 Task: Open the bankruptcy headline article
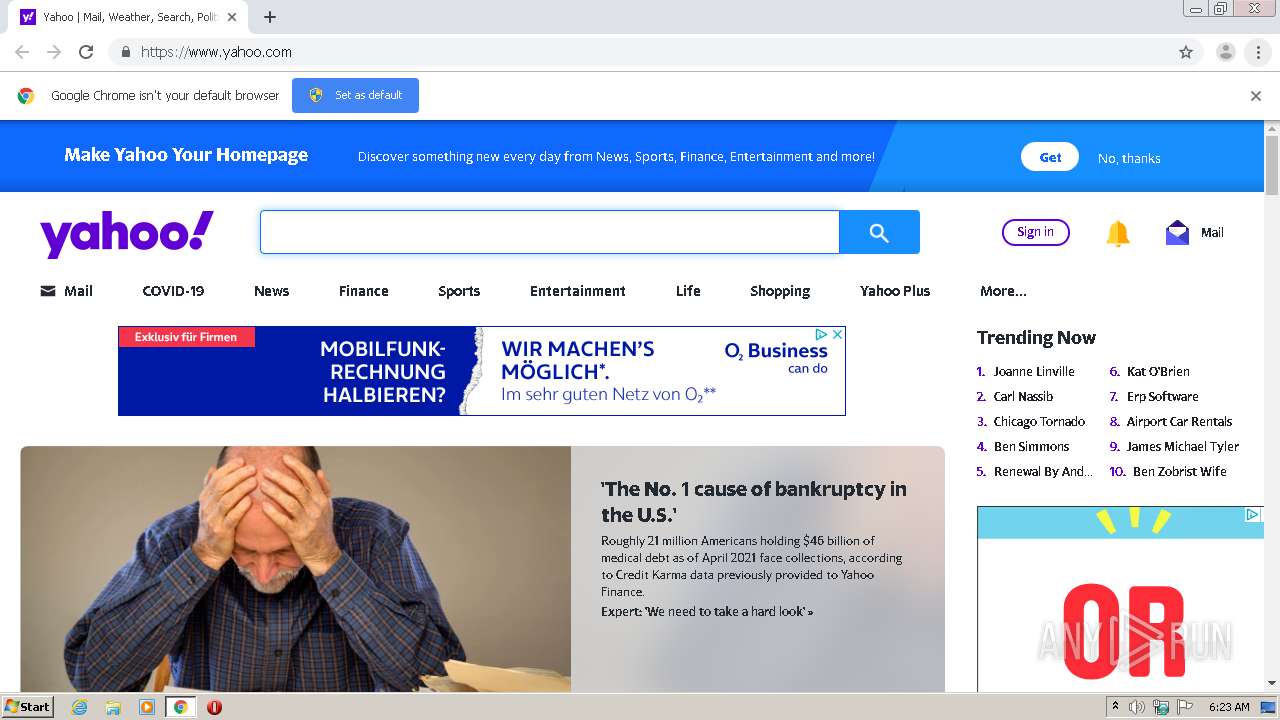pyautogui.click(x=754, y=501)
